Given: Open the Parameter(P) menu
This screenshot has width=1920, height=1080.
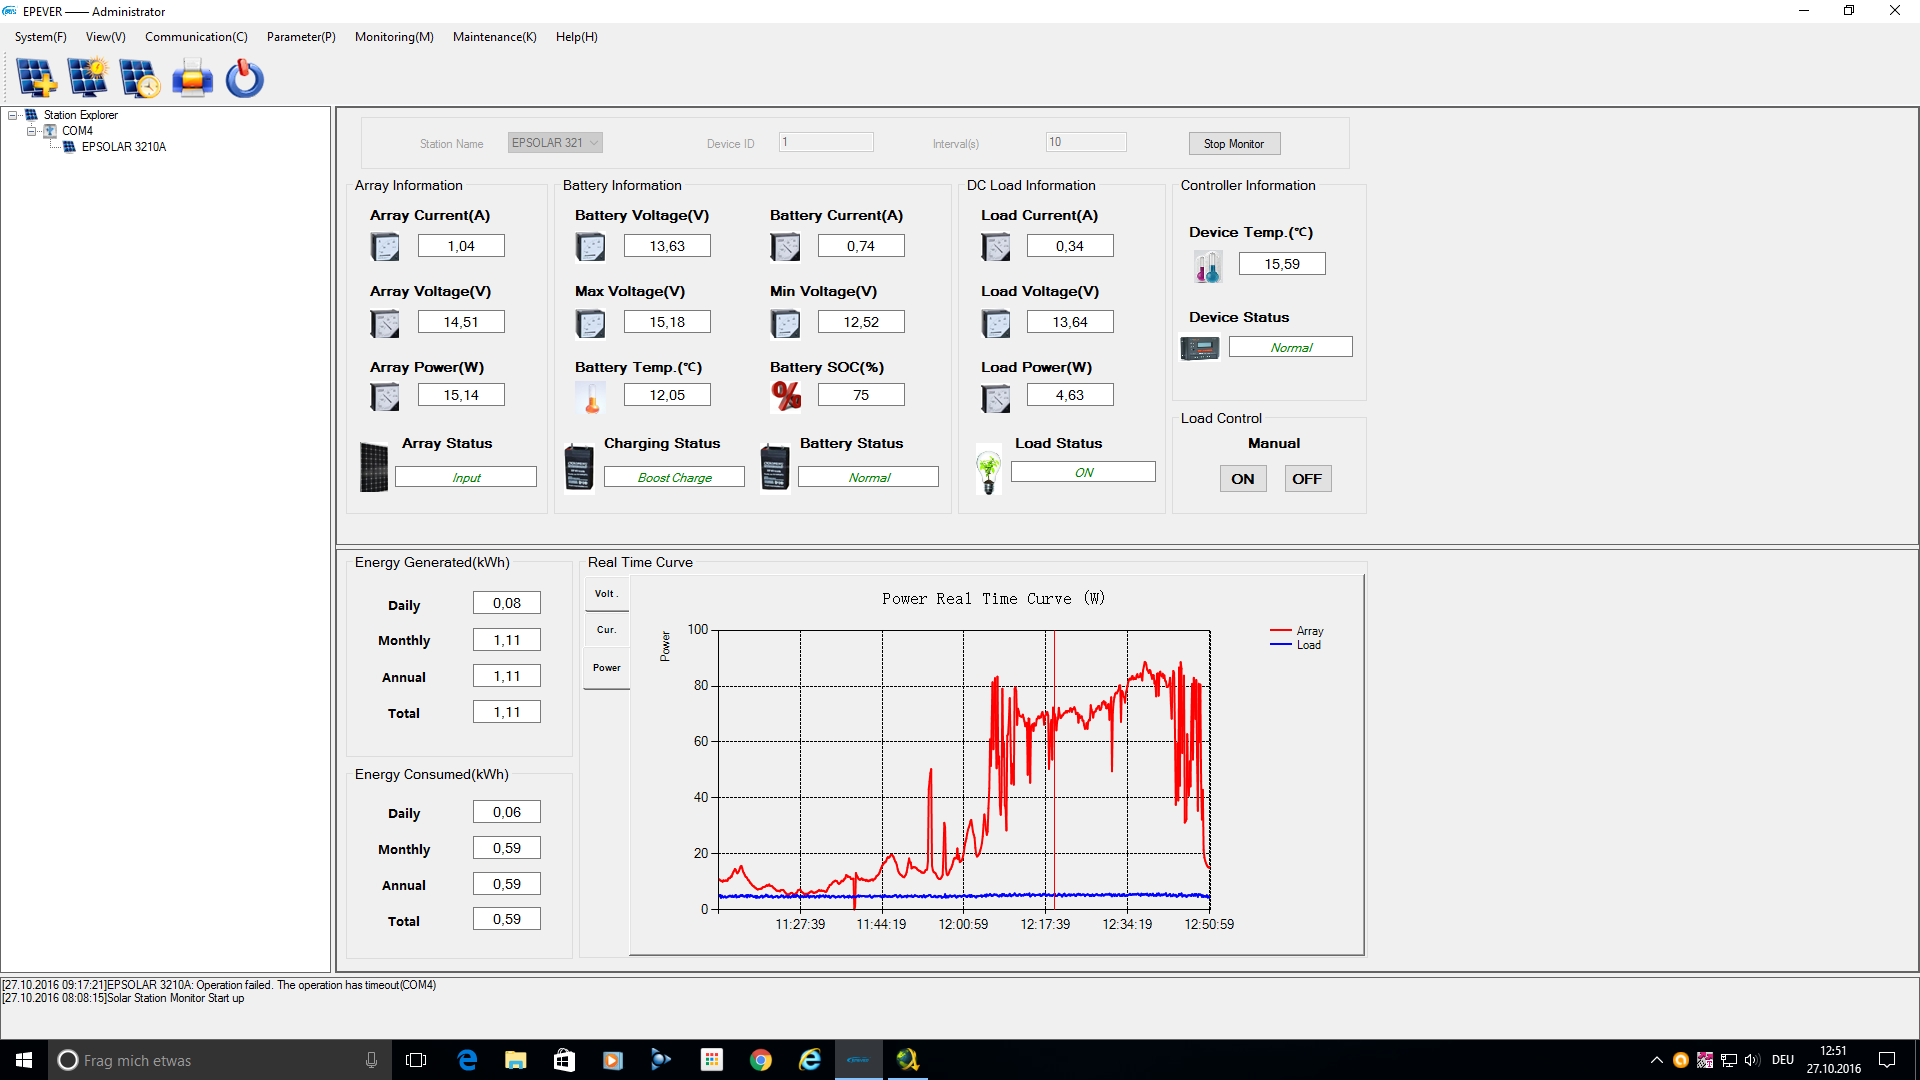Looking at the screenshot, I should pyautogui.click(x=300, y=37).
